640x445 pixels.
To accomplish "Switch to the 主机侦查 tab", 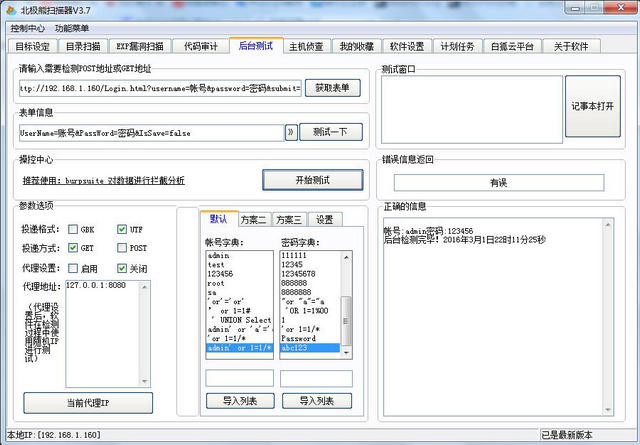I will [x=307, y=47].
